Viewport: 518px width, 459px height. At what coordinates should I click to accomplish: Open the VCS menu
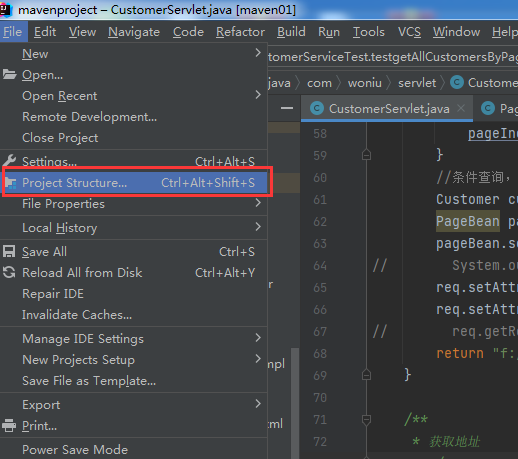click(409, 32)
